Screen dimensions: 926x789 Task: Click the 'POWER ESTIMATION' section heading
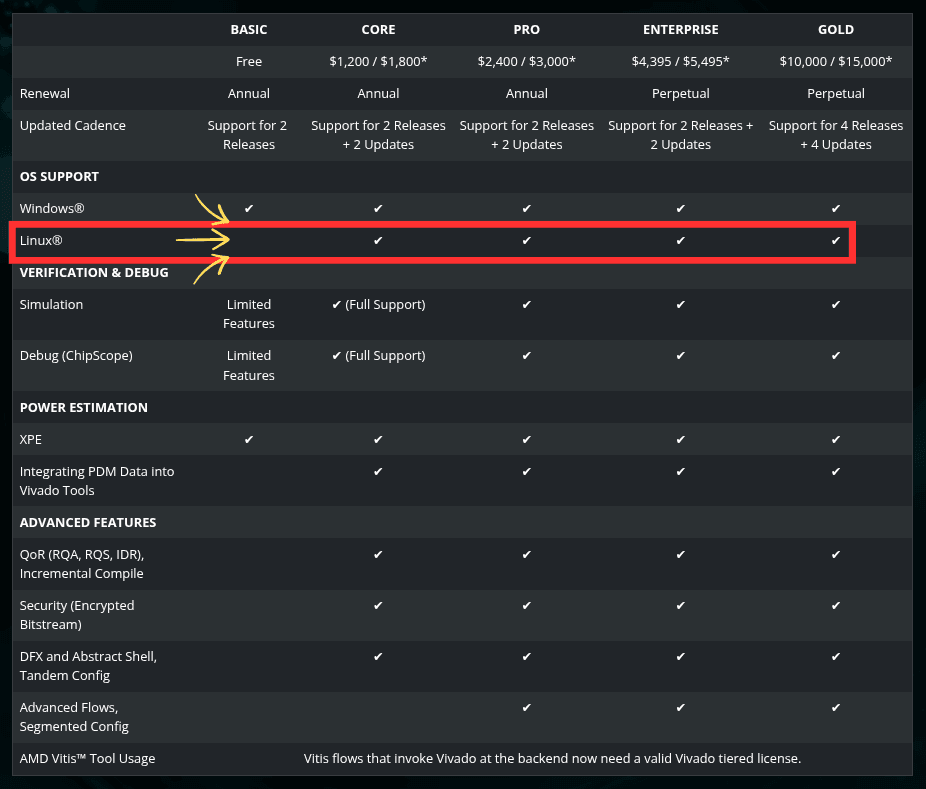point(84,407)
